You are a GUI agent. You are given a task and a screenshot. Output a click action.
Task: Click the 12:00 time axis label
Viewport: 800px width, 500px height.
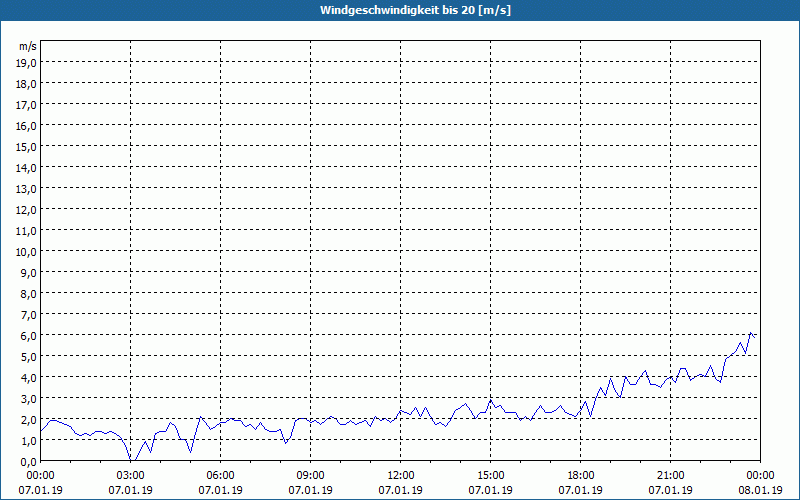click(401, 475)
